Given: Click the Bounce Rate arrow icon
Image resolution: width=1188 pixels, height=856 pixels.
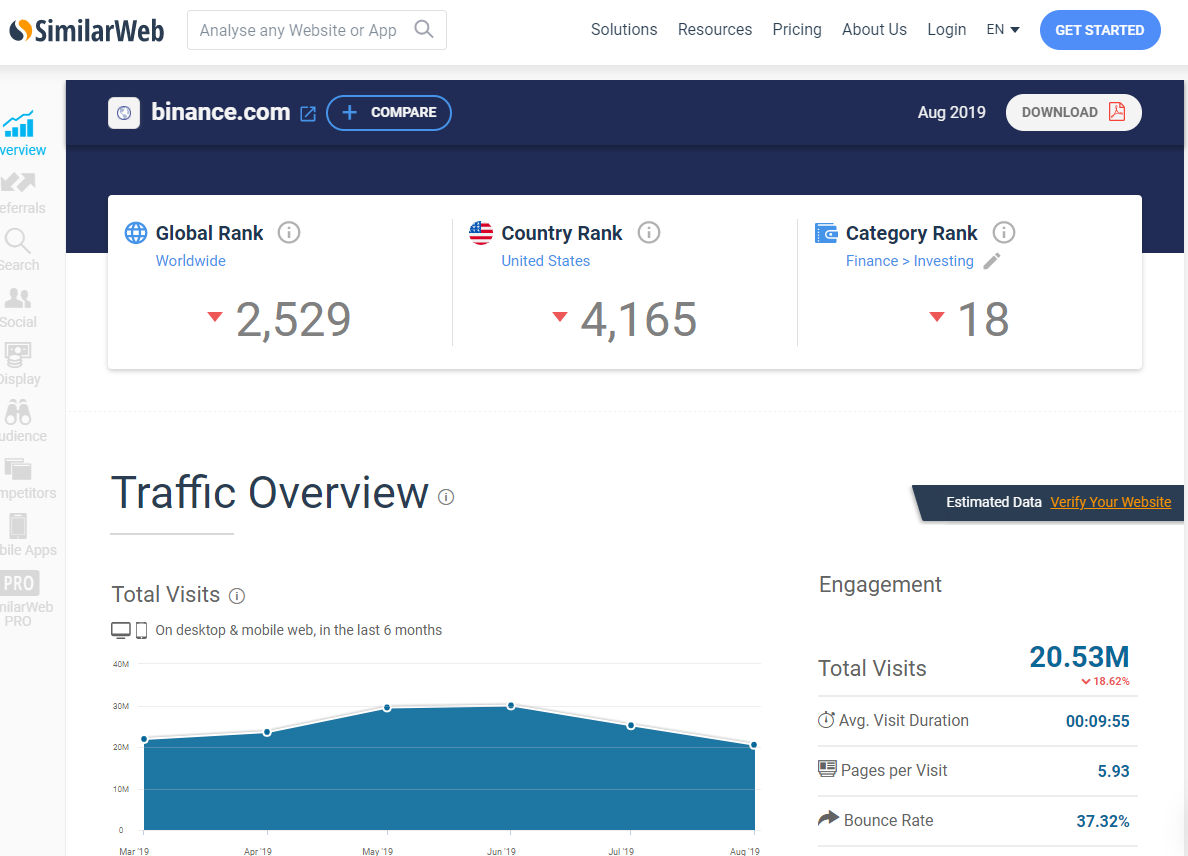Looking at the screenshot, I should pyautogui.click(x=829, y=818).
